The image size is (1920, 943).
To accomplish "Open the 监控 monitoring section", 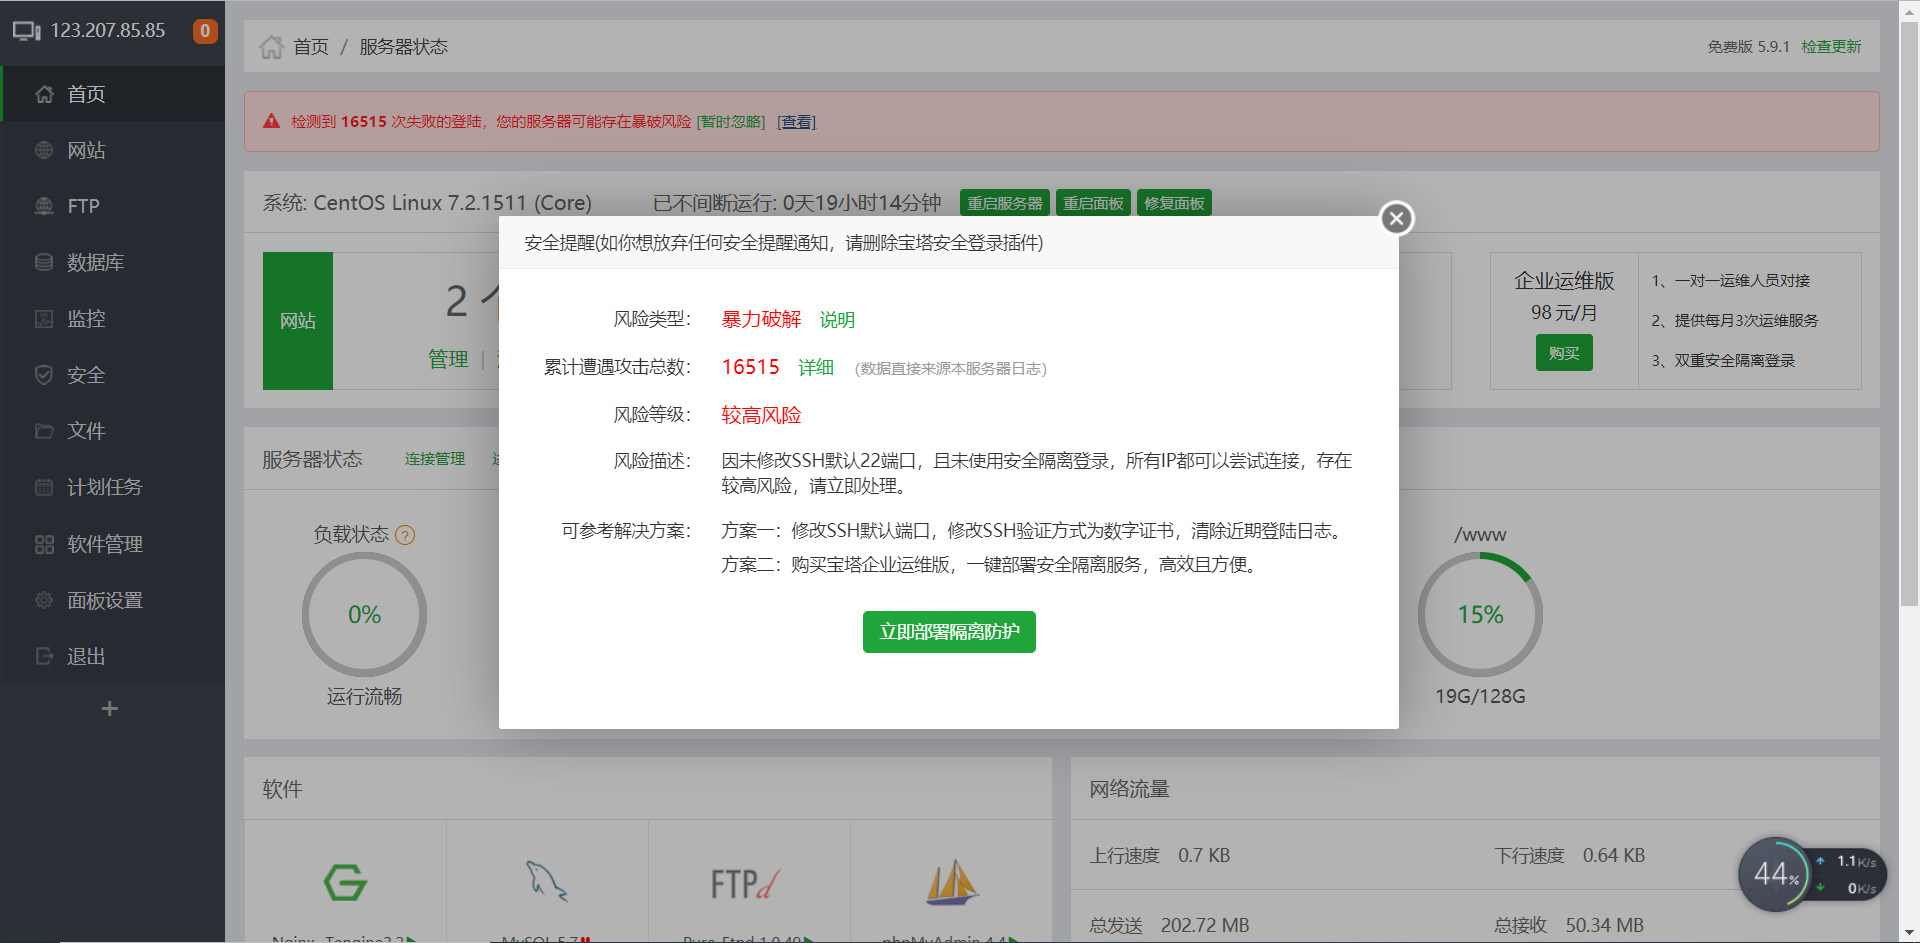I will (84, 318).
